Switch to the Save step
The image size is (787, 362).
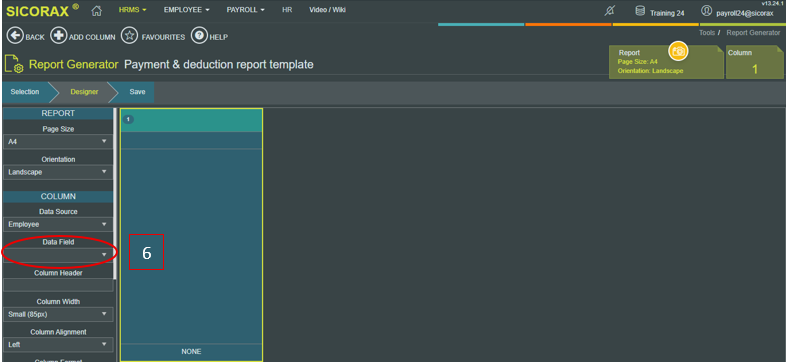click(x=137, y=92)
